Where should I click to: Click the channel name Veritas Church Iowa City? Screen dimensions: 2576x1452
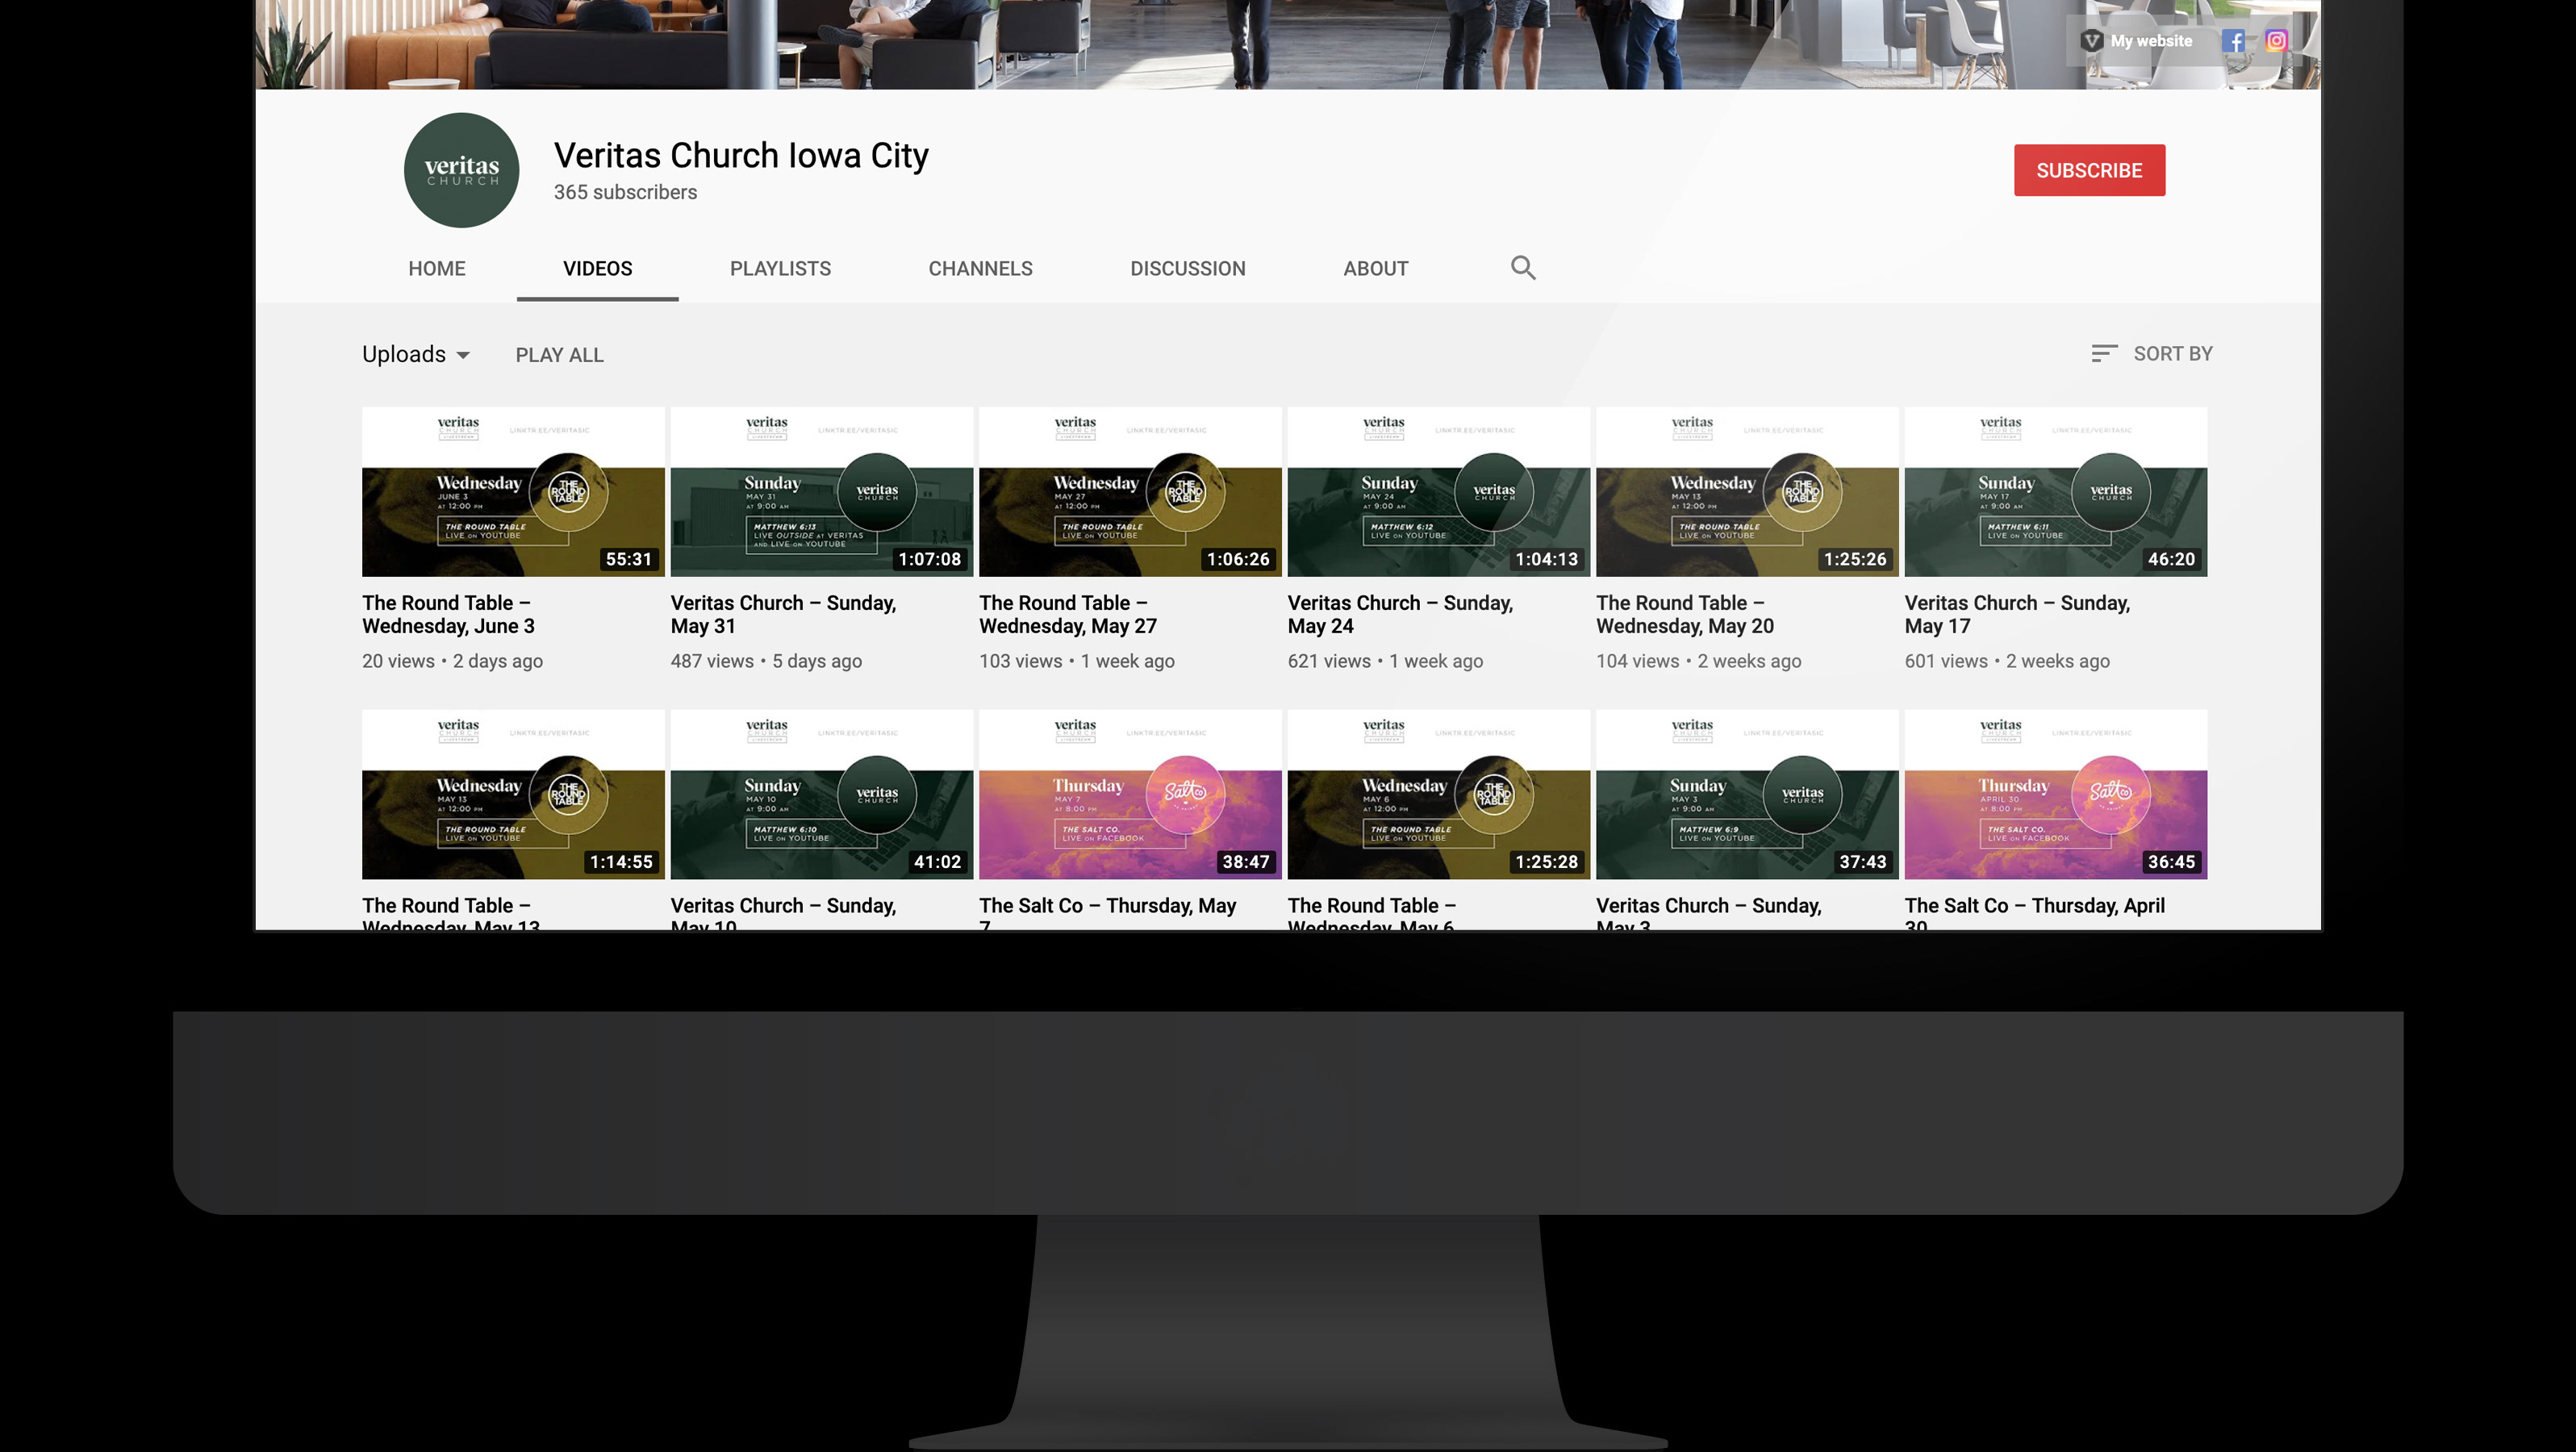(x=741, y=156)
